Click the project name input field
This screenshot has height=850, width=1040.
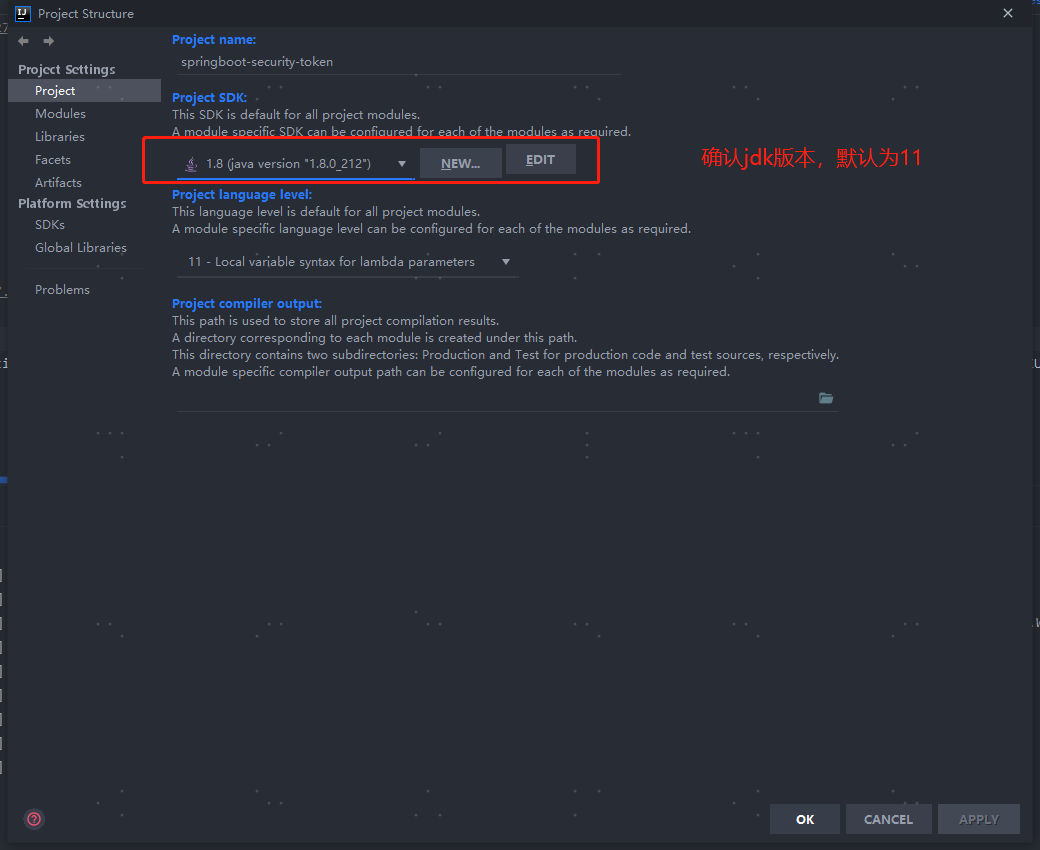click(400, 62)
